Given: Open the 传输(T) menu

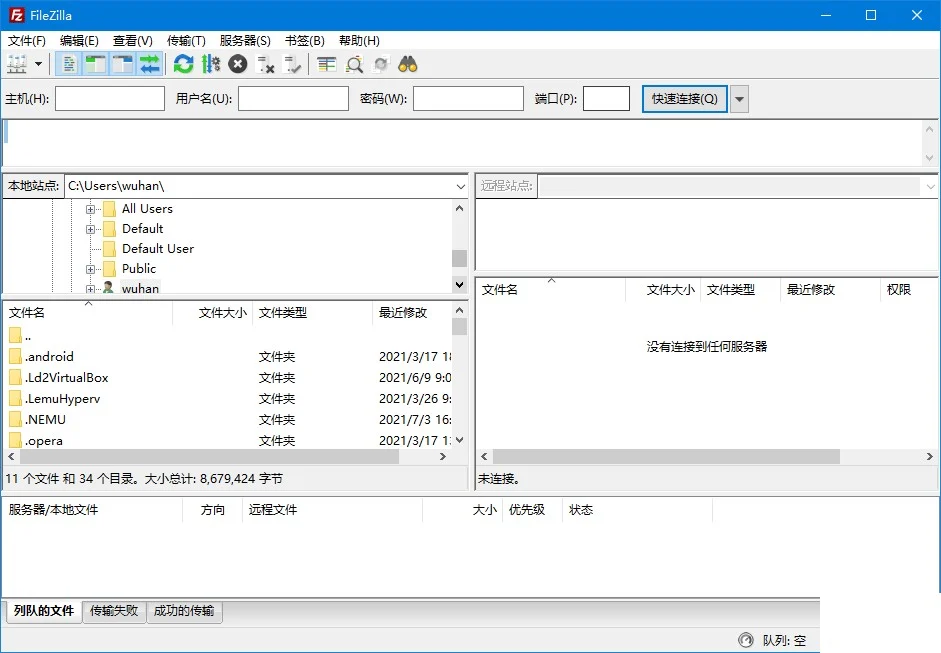Looking at the screenshot, I should pyautogui.click(x=186, y=41).
